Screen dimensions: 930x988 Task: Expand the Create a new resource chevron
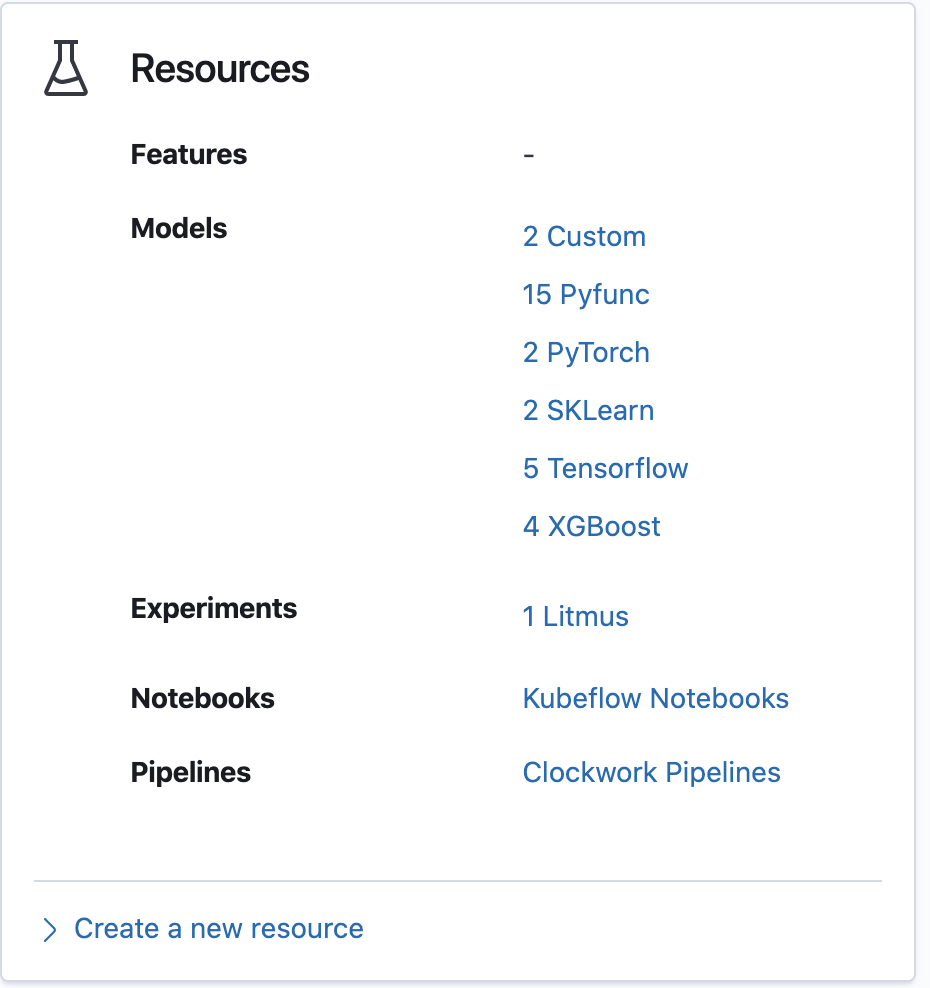(x=50, y=929)
